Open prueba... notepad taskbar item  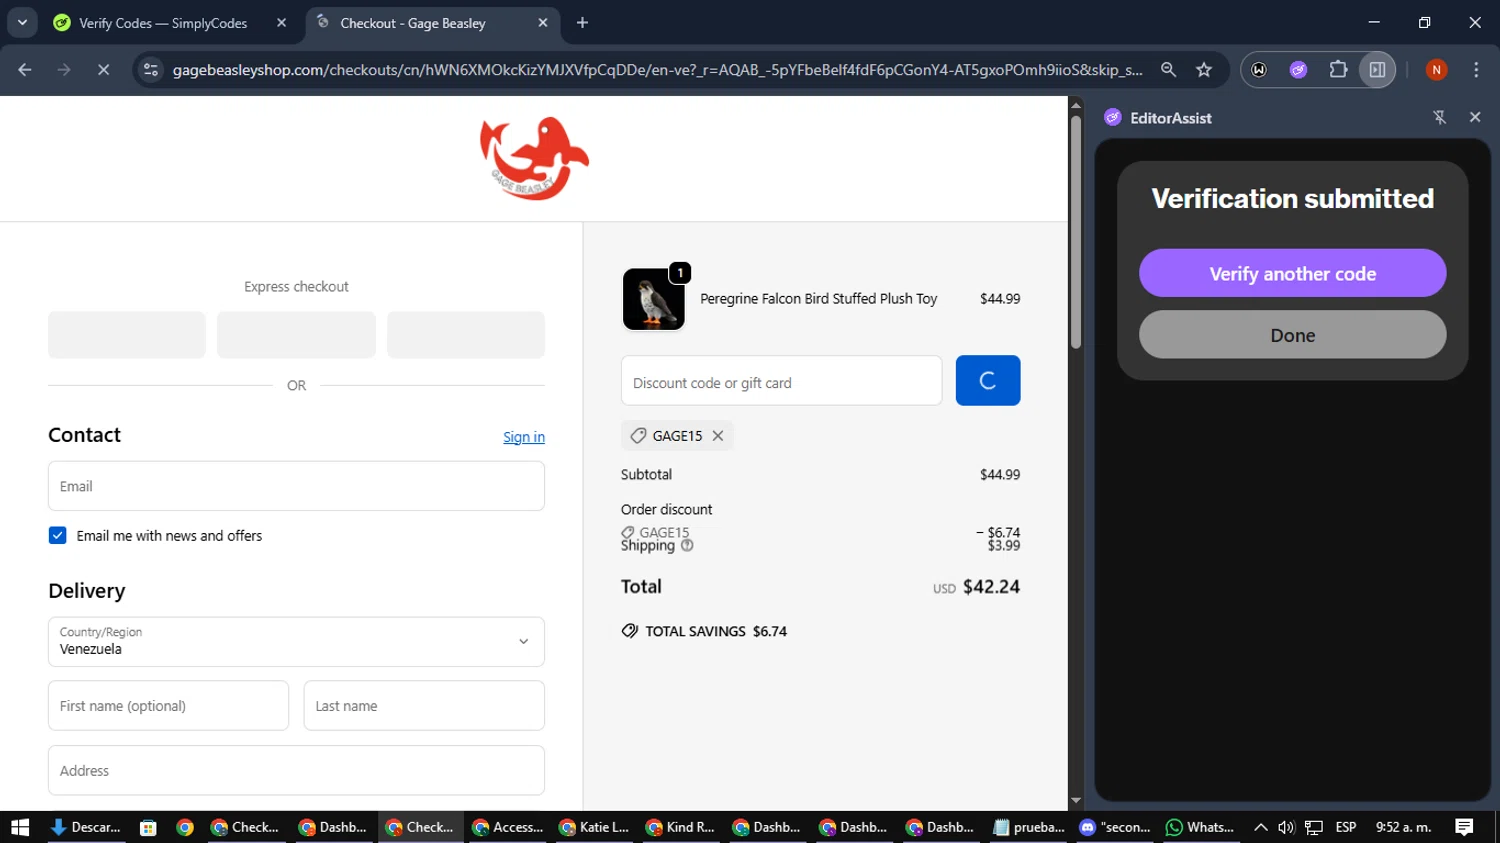click(1029, 827)
